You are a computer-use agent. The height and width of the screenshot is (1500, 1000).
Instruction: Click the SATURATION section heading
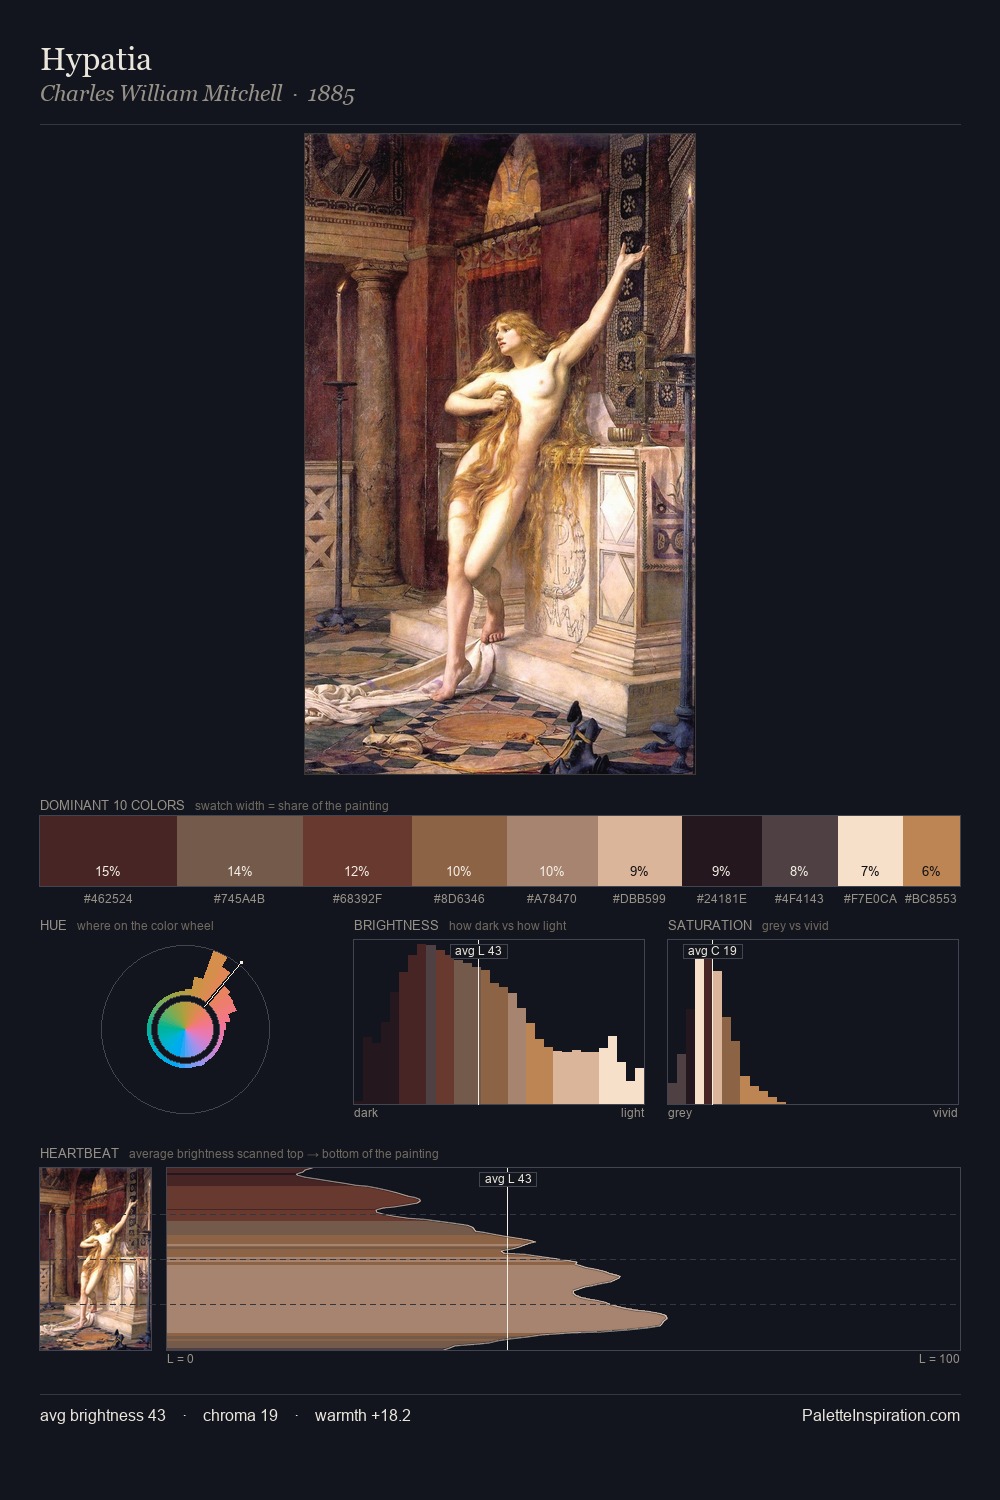[x=710, y=925]
